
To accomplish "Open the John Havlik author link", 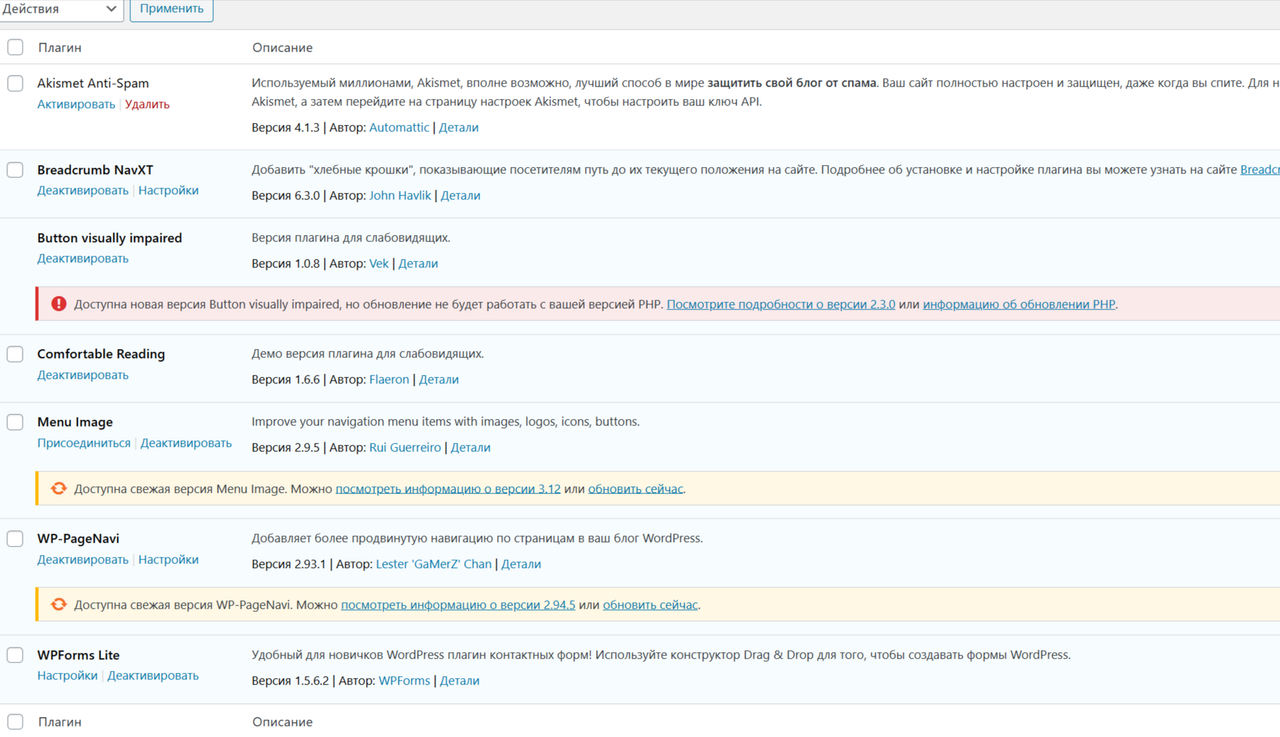I will point(400,195).
